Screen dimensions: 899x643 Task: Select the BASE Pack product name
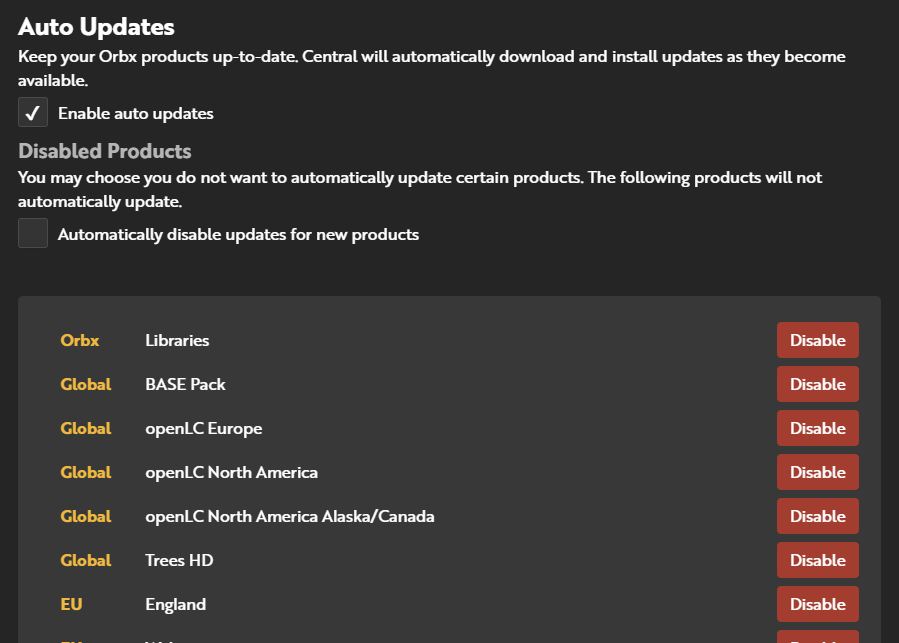(185, 384)
